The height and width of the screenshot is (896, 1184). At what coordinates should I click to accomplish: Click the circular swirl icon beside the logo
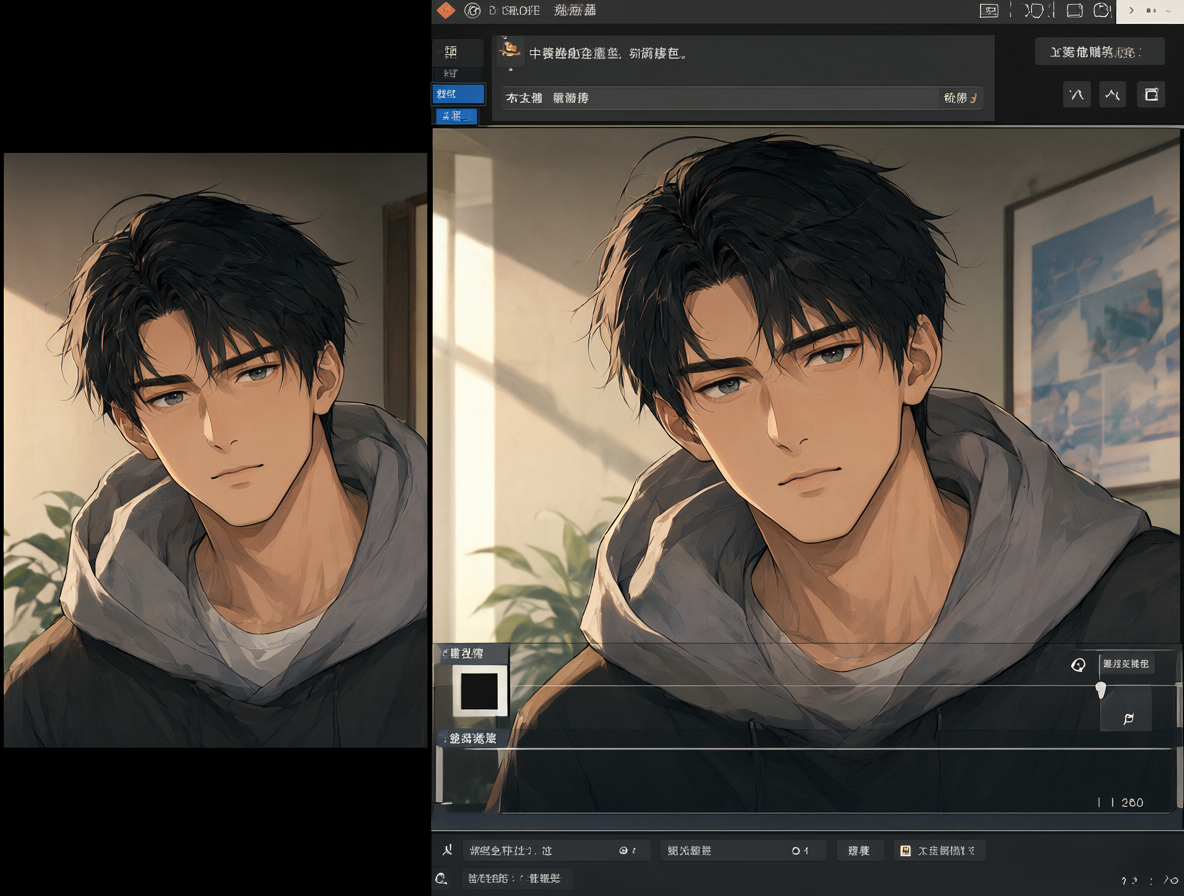tap(473, 10)
